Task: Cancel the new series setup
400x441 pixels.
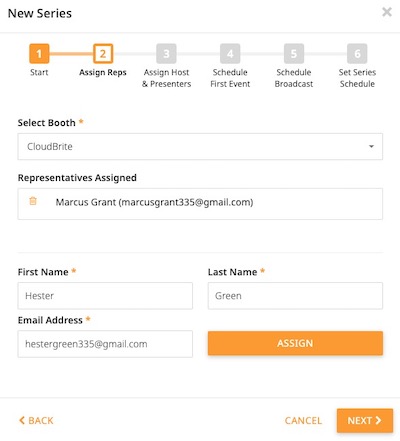Action: click(x=303, y=420)
